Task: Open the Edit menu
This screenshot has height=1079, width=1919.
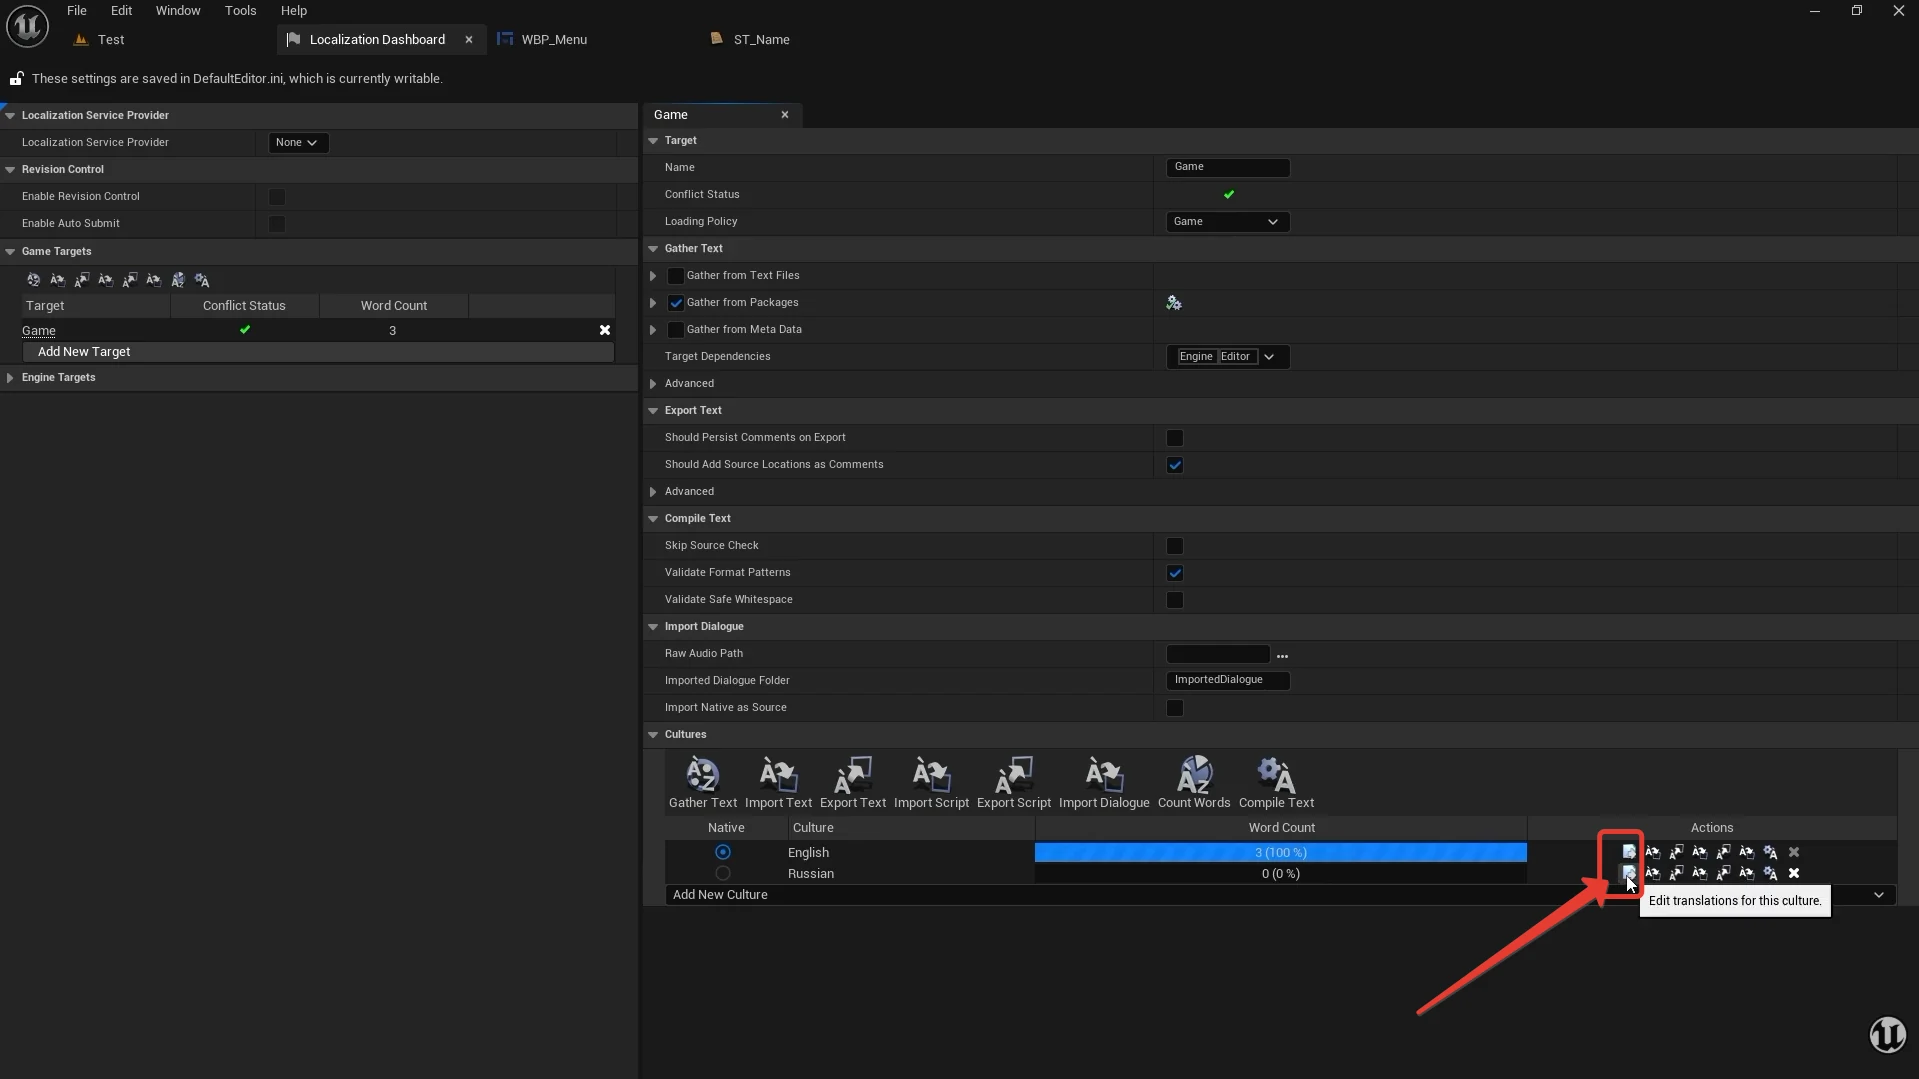Action: 121,10
